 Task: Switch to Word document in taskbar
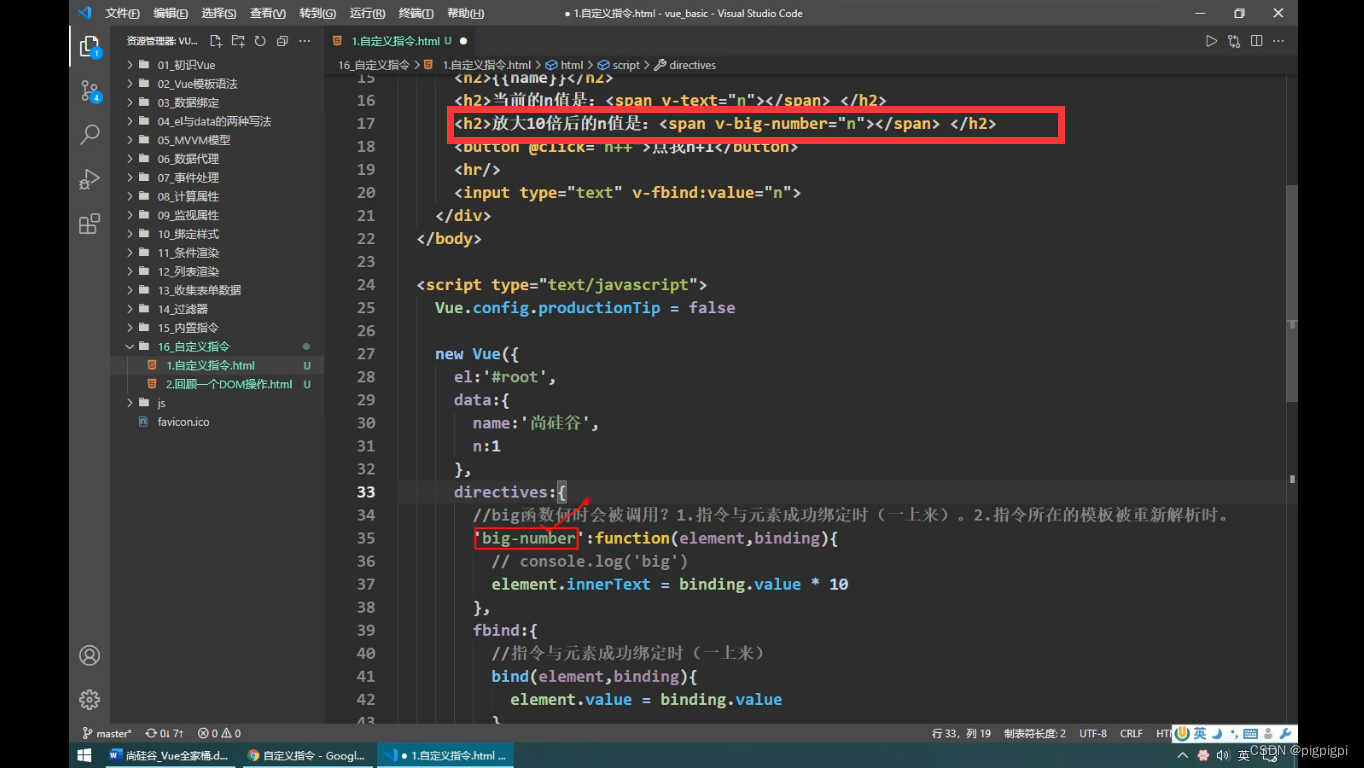click(169, 755)
